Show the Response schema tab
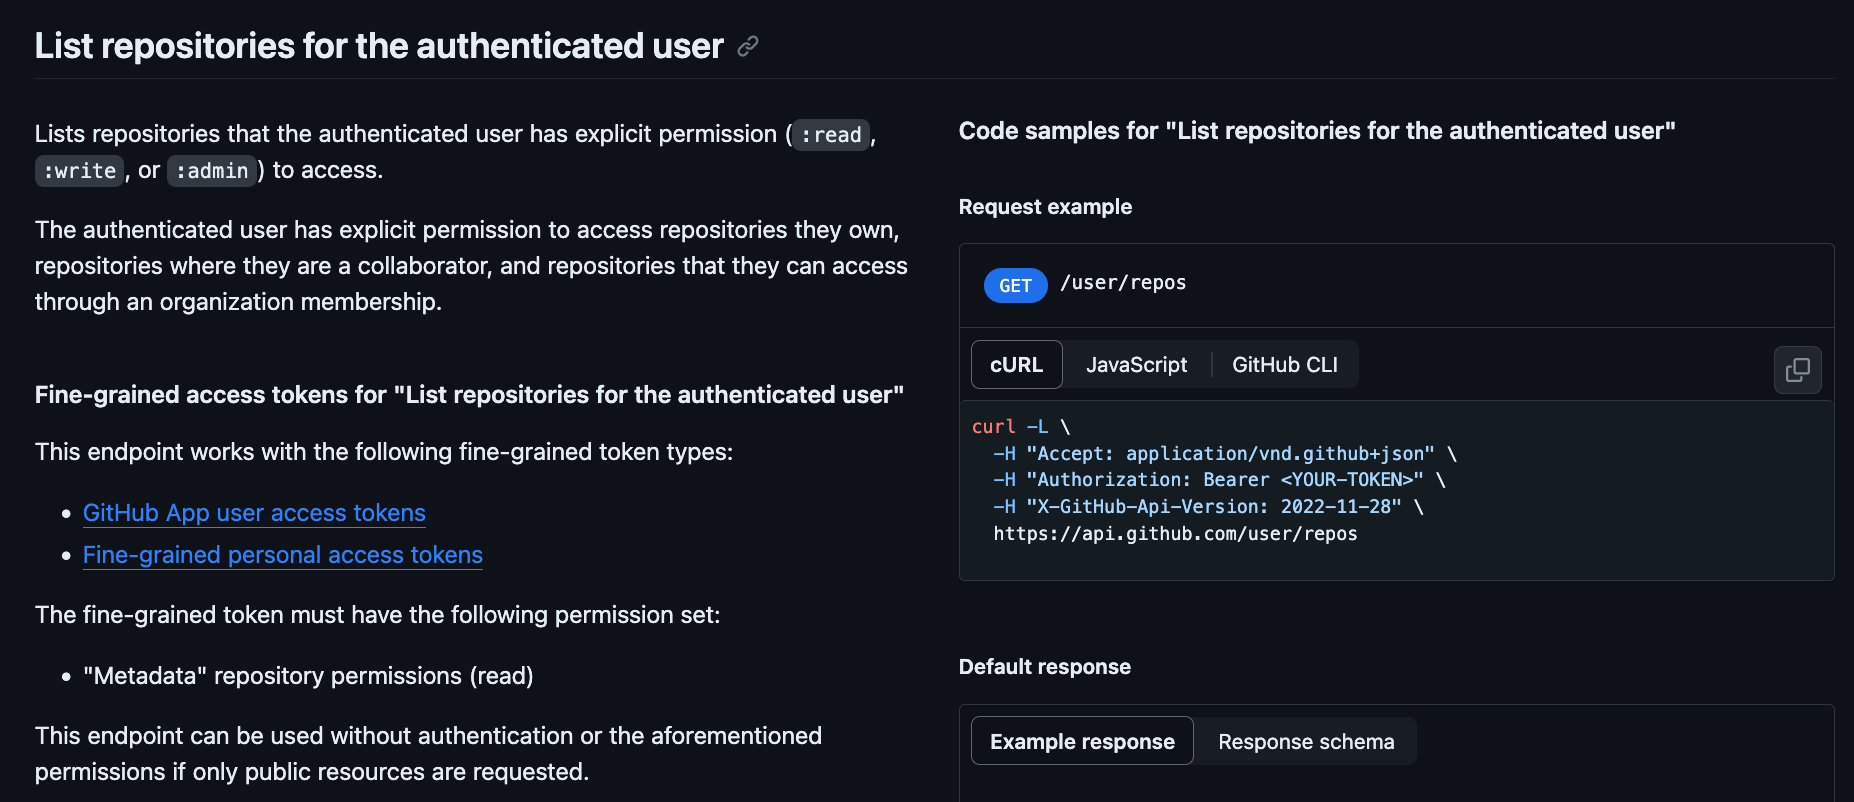This screenshot has width=1854, height=802. [x=1305, y=742]
